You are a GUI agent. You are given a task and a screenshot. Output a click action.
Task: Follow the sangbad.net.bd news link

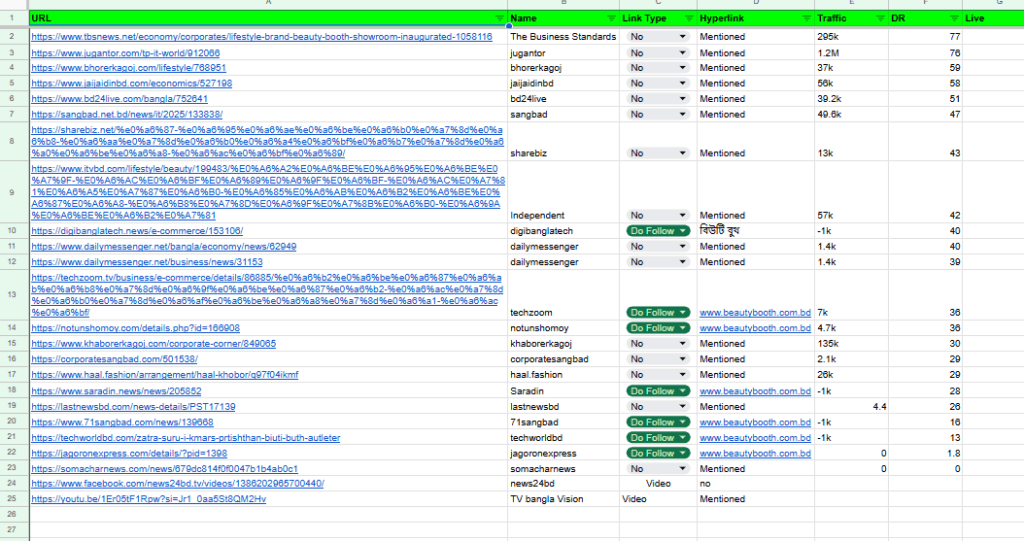coord(127,114)
